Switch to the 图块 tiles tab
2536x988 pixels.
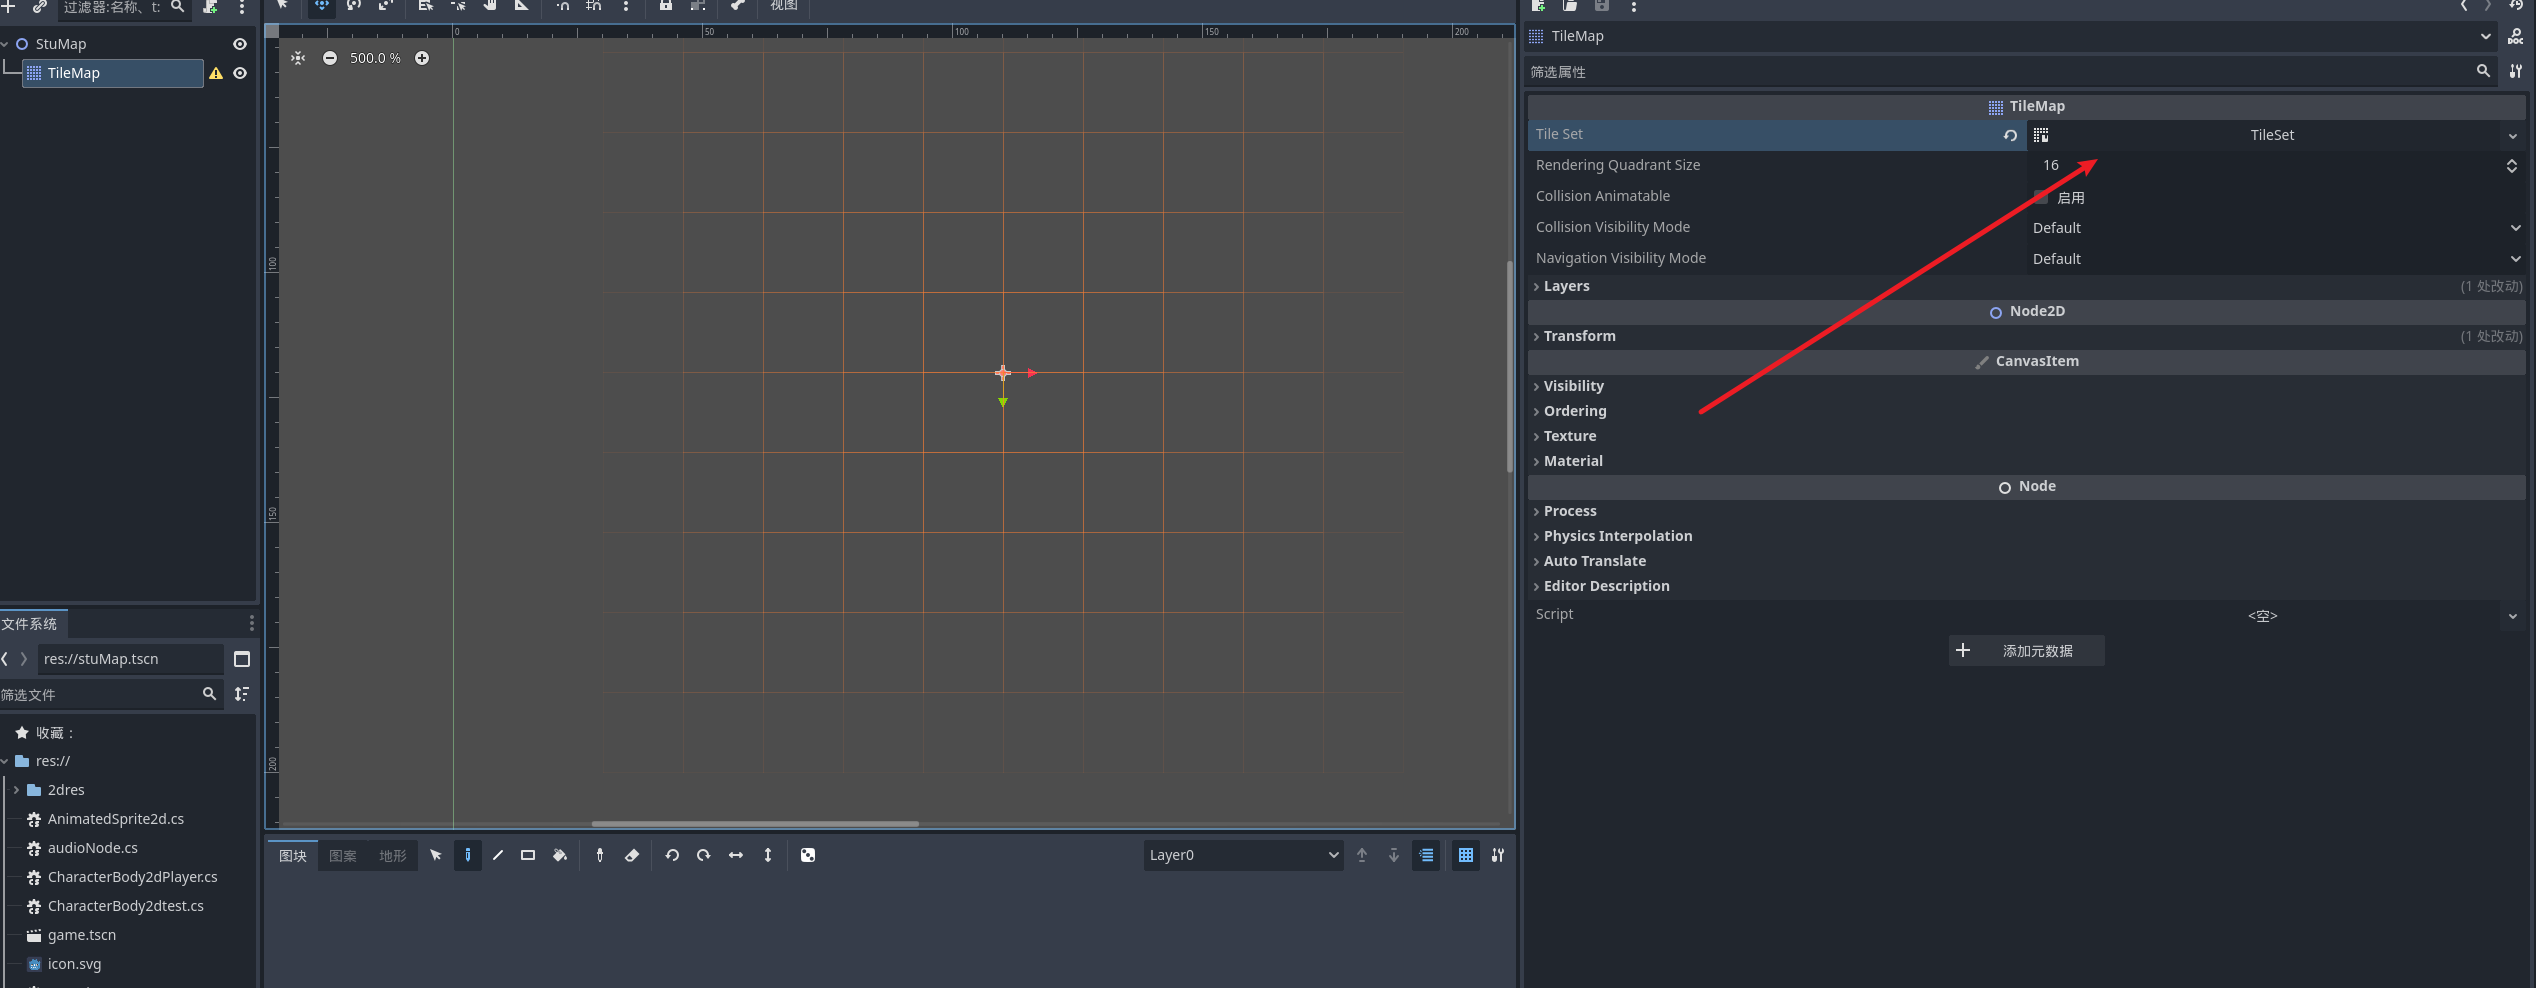point(292,856)
